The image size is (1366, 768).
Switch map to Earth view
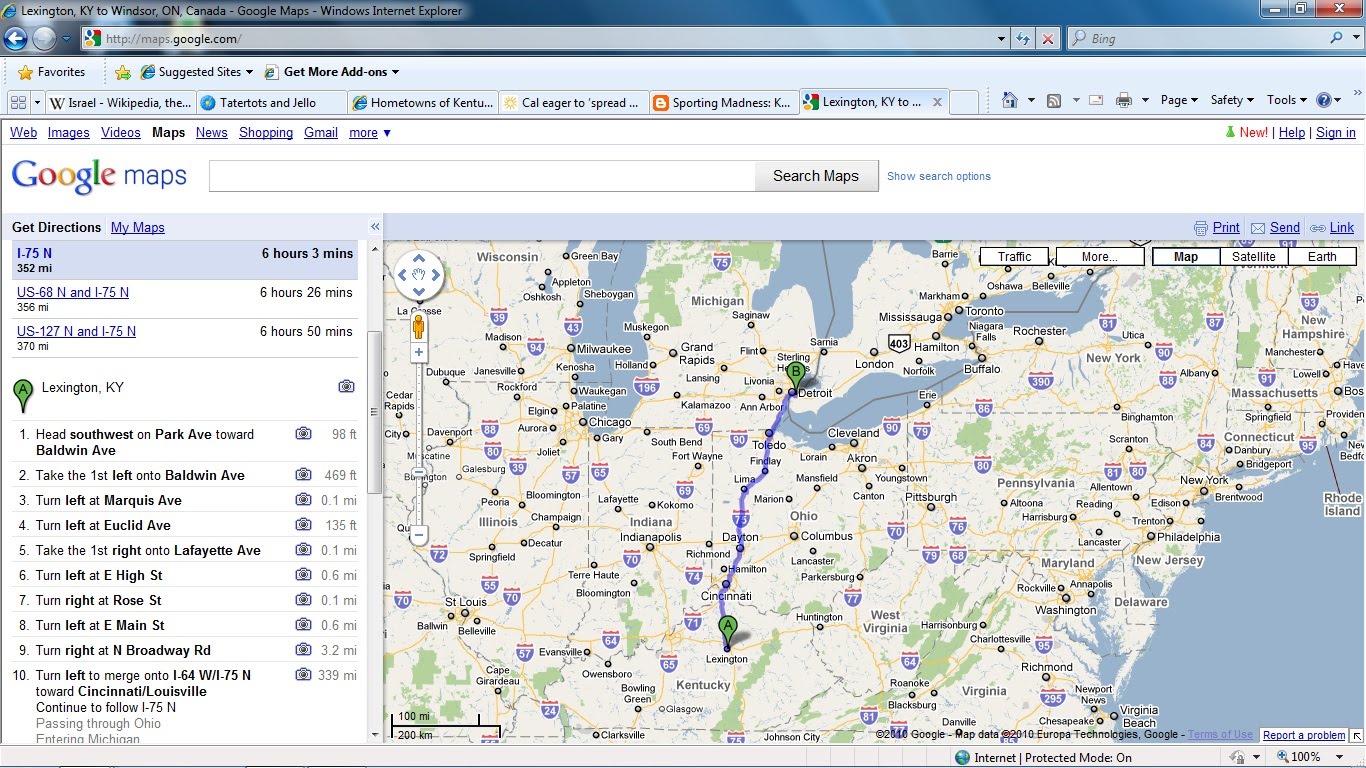click(1321, 257)
